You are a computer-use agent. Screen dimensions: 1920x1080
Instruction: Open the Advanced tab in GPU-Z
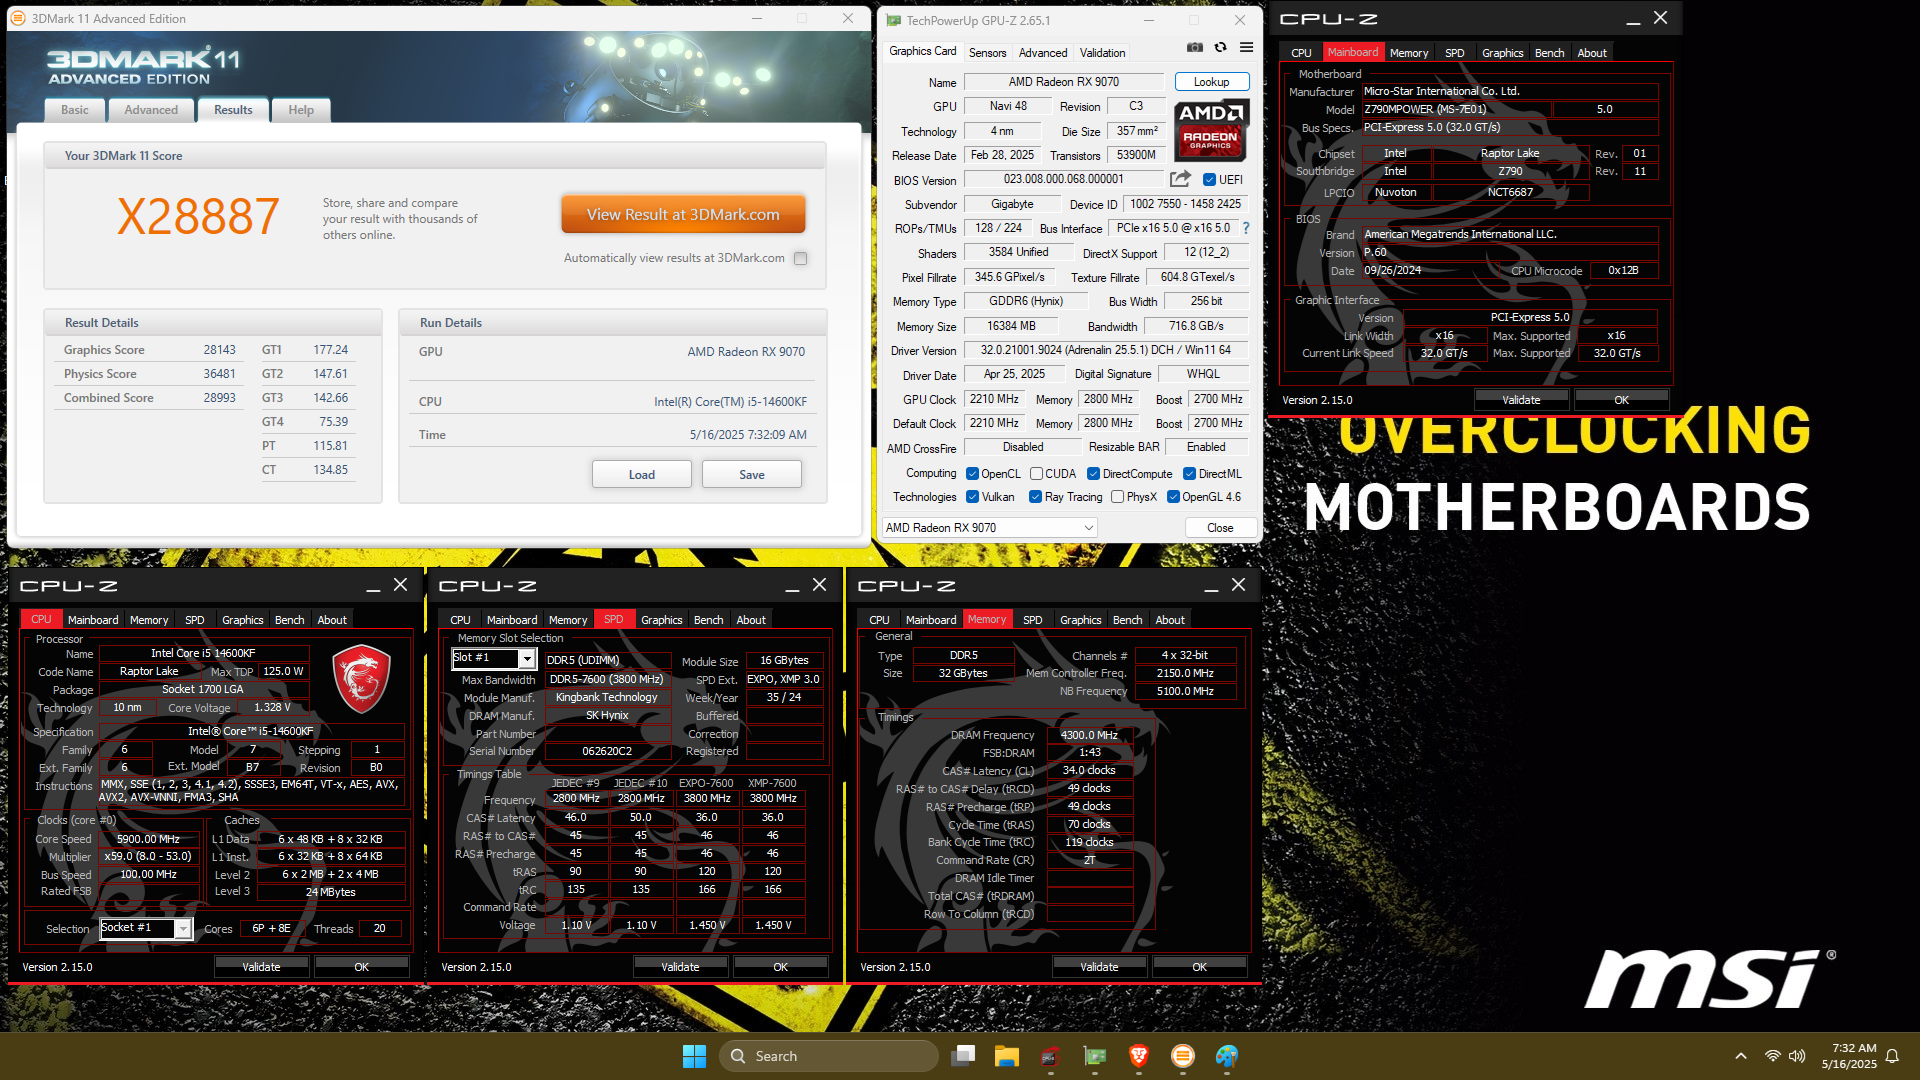1043,53
